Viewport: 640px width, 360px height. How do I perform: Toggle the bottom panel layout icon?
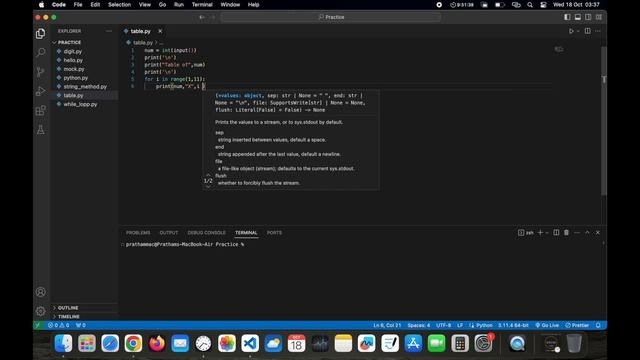tap(578, 17)
